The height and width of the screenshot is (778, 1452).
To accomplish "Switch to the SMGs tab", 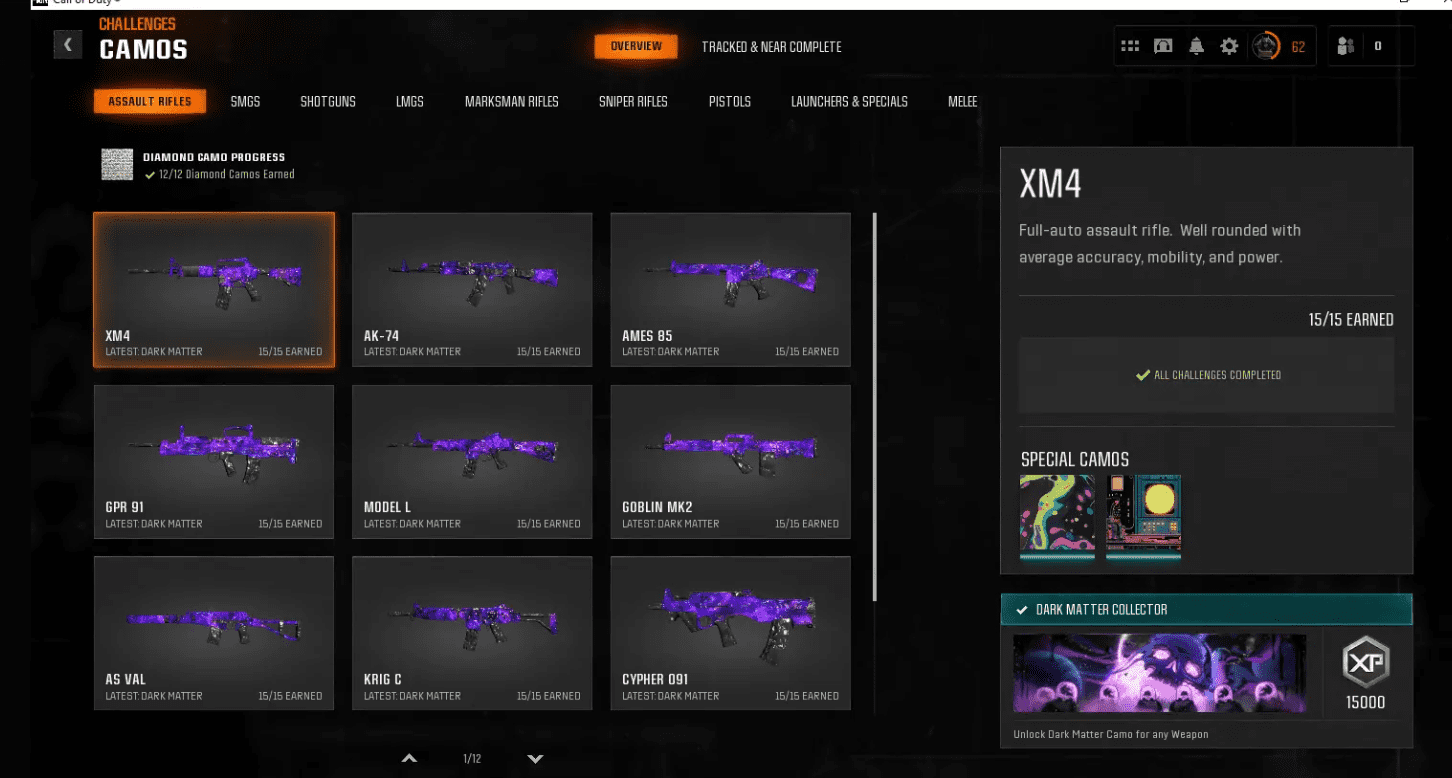I will [245, 101].
